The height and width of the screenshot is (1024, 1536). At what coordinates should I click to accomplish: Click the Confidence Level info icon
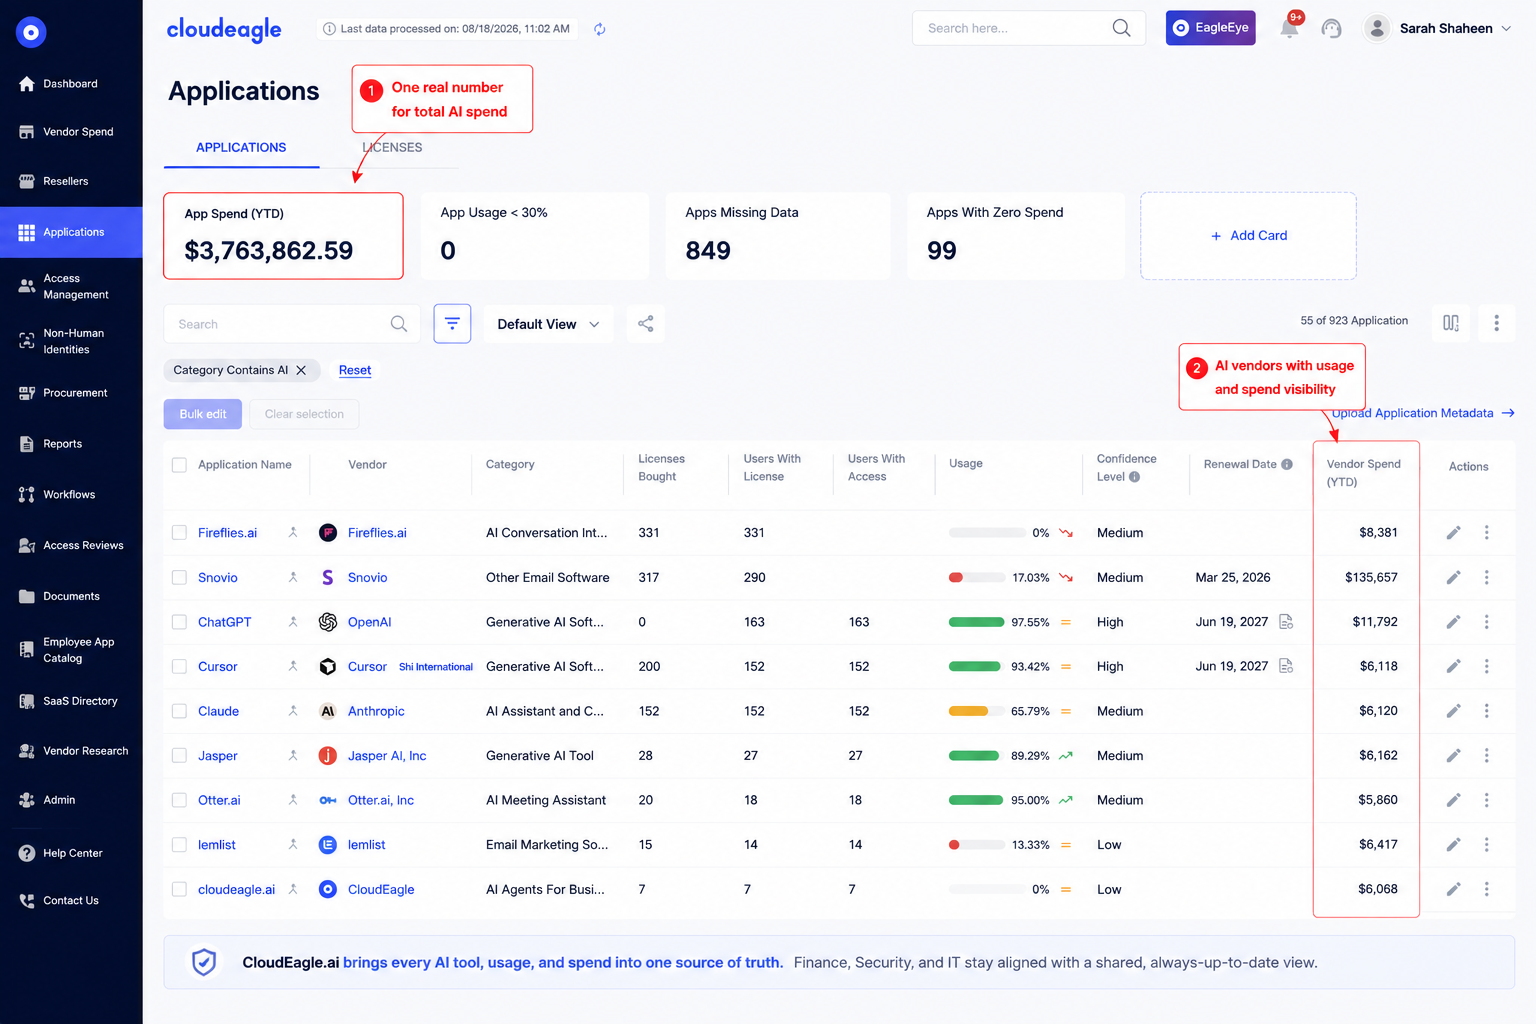coord(1135,477)
